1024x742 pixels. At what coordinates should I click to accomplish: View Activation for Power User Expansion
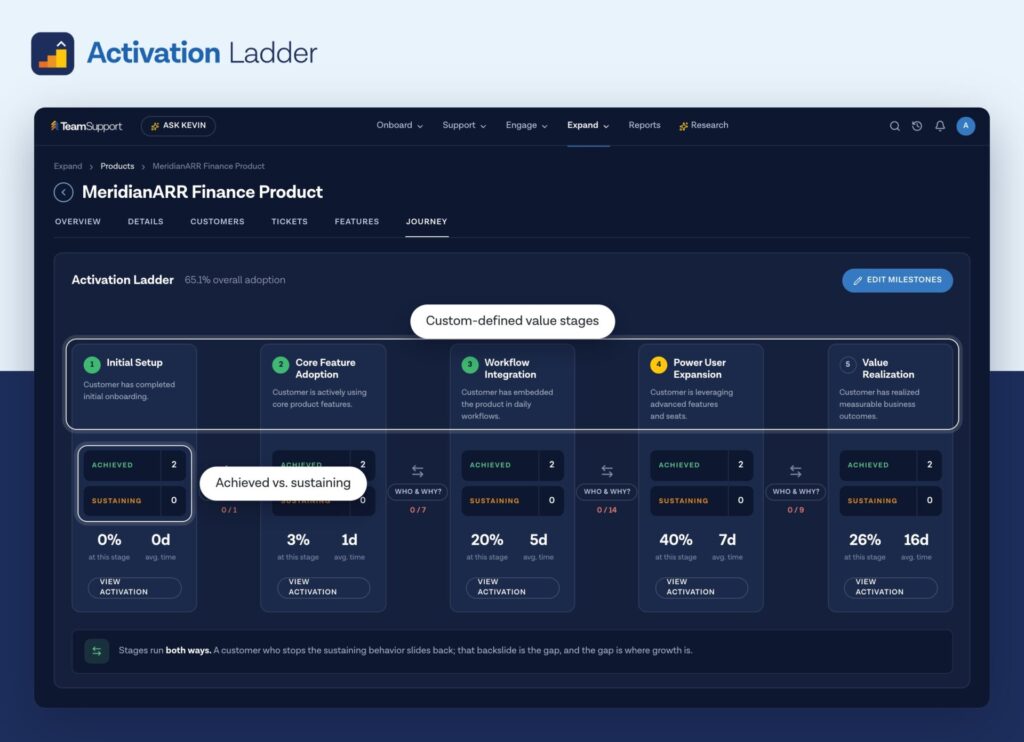click(701, 587)
